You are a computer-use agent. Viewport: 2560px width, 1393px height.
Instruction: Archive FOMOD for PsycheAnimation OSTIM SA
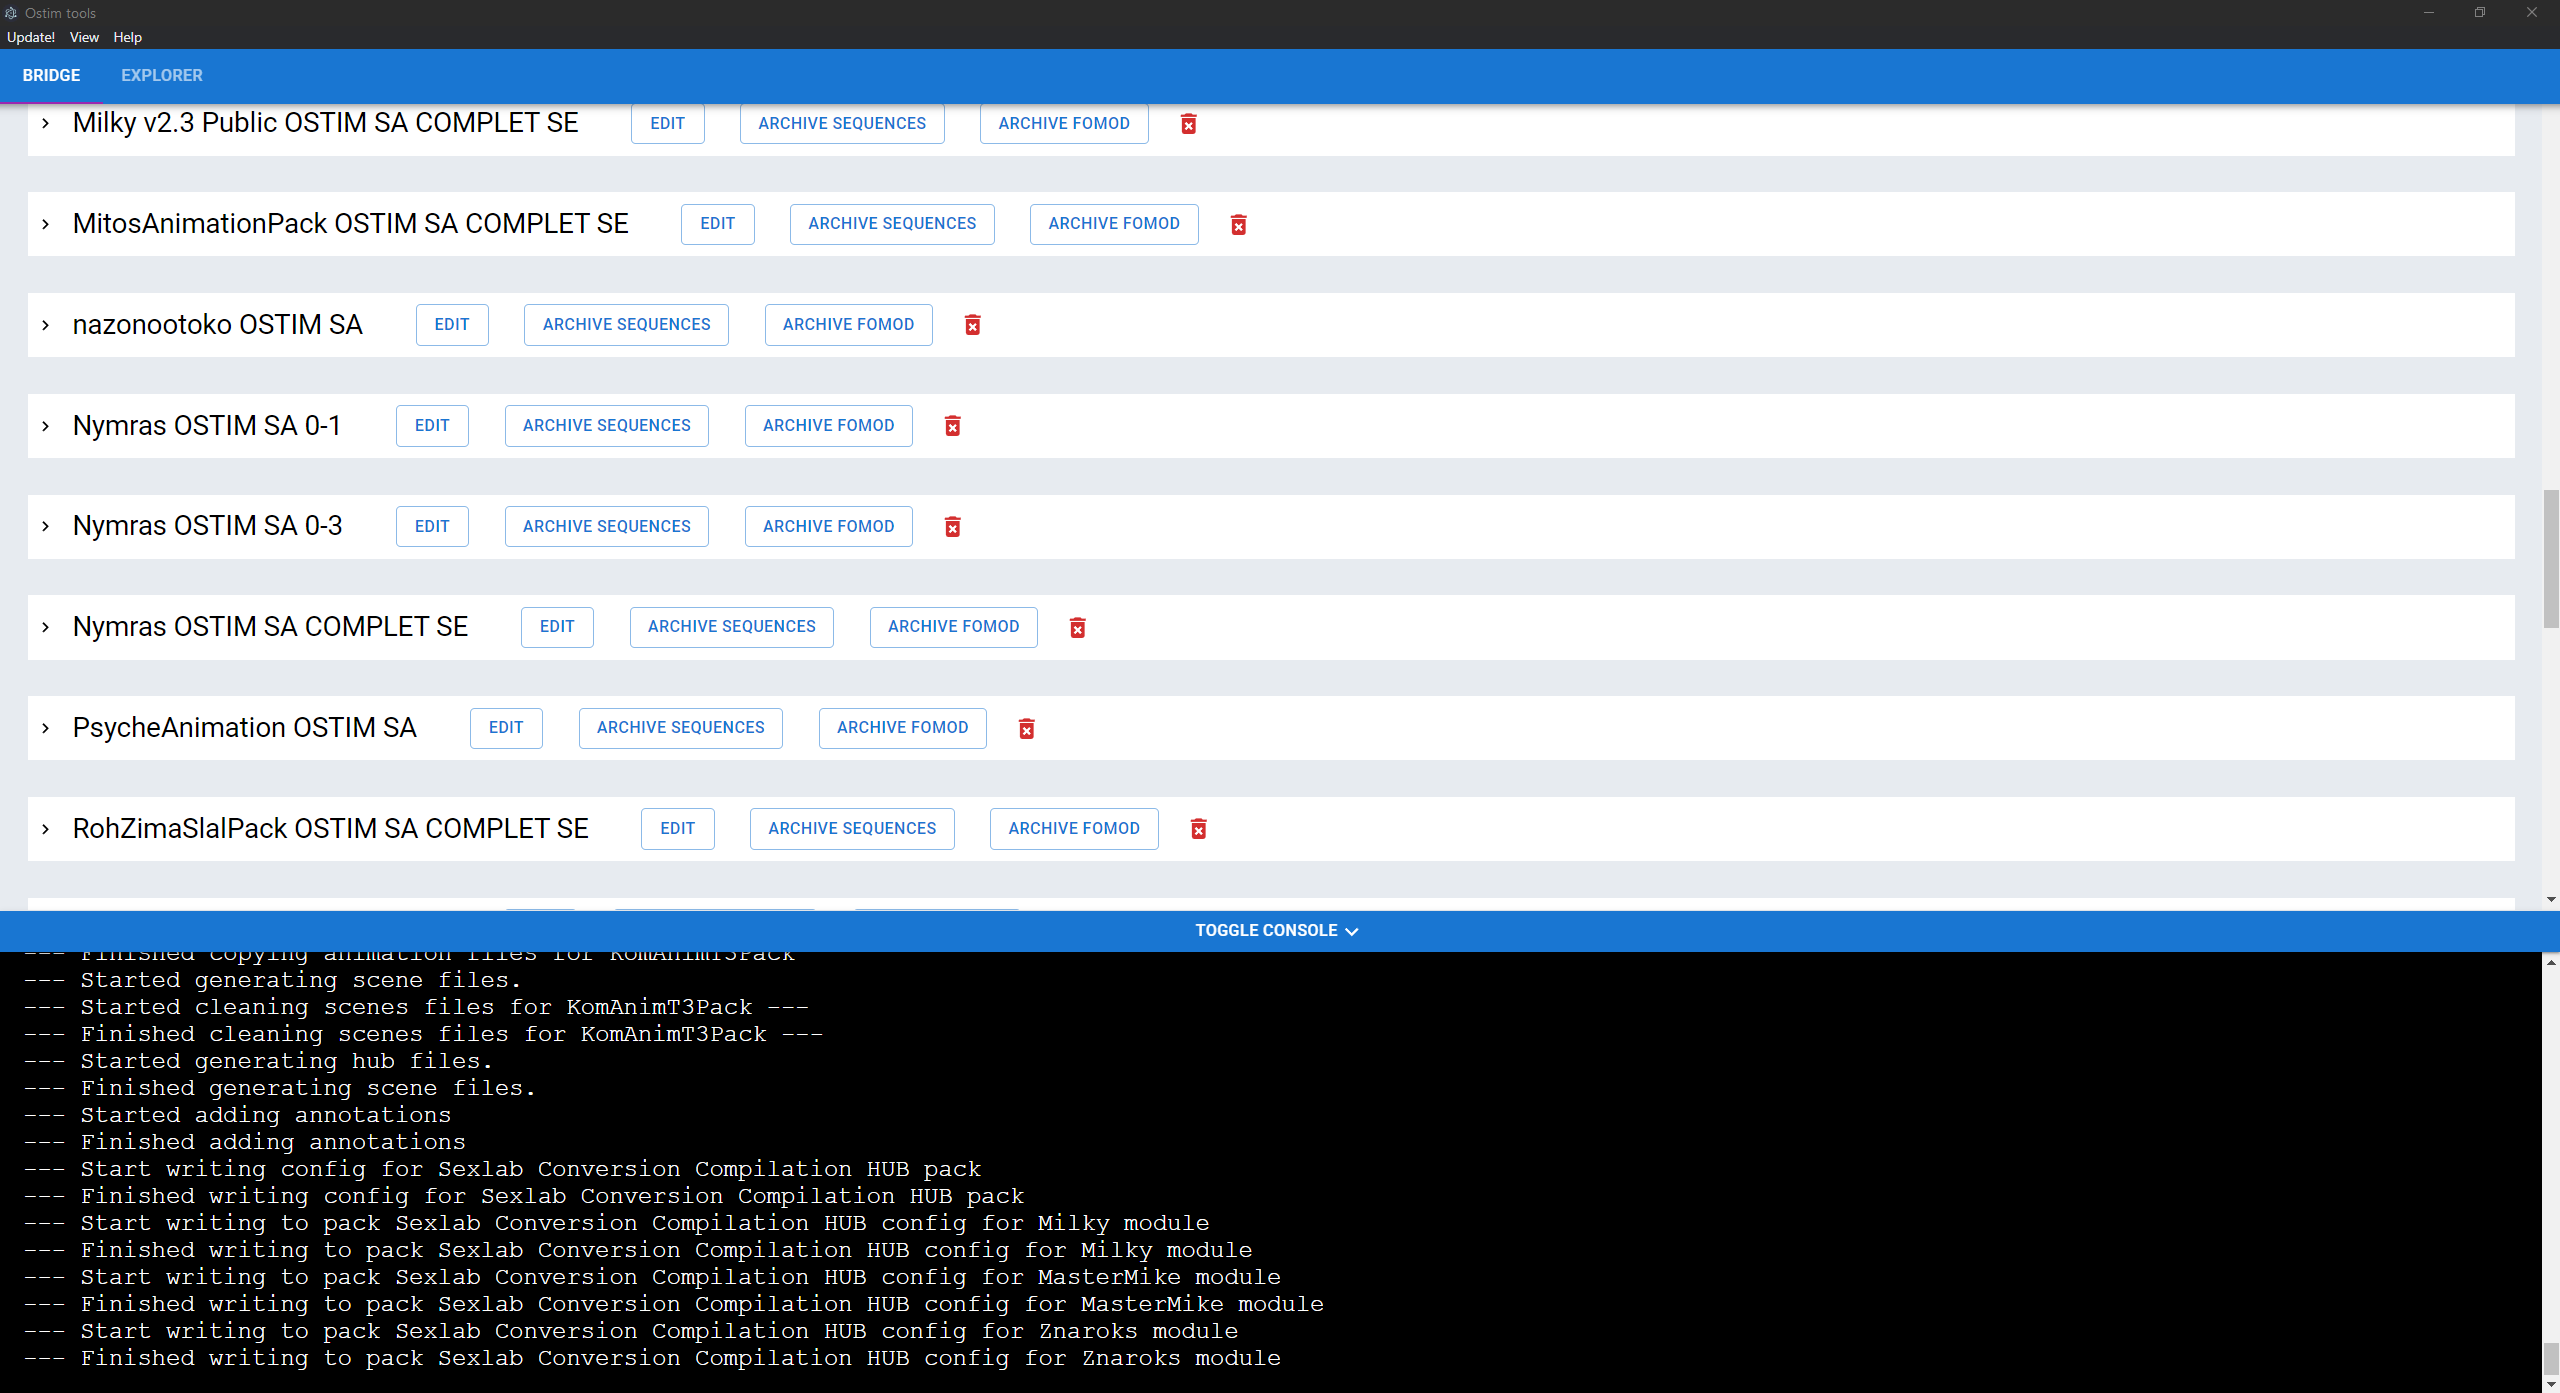point(902,728)
